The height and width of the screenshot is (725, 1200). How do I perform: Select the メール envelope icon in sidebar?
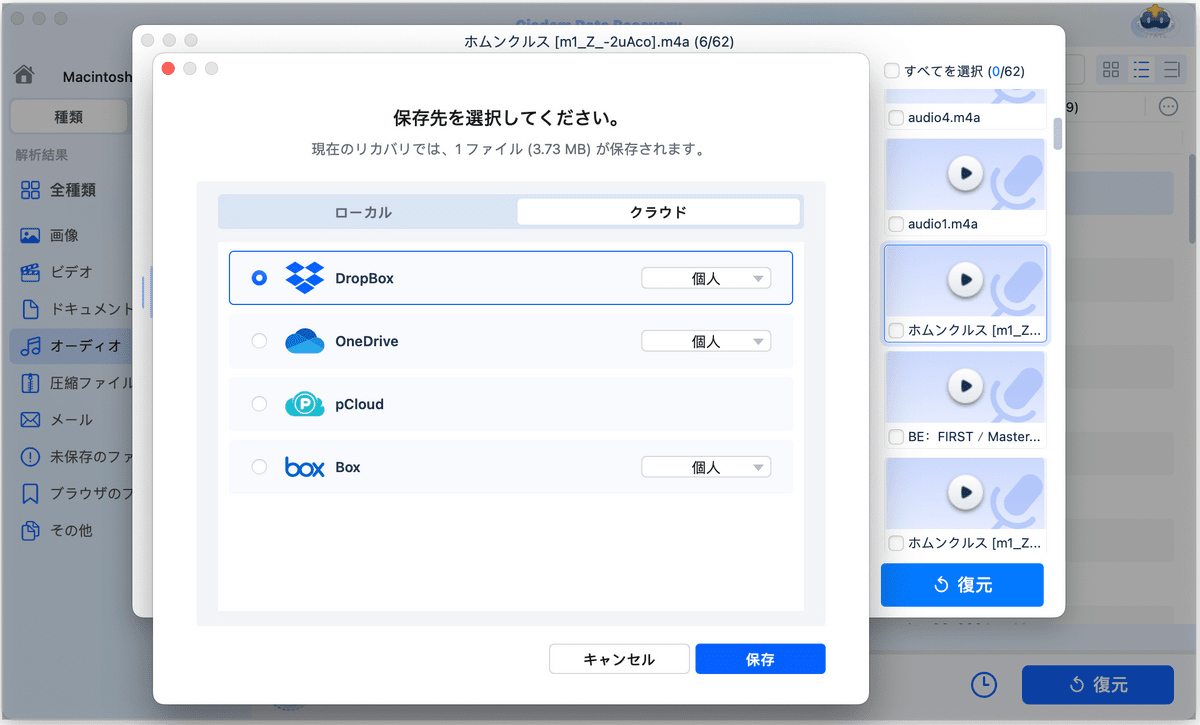pos(30,420)
